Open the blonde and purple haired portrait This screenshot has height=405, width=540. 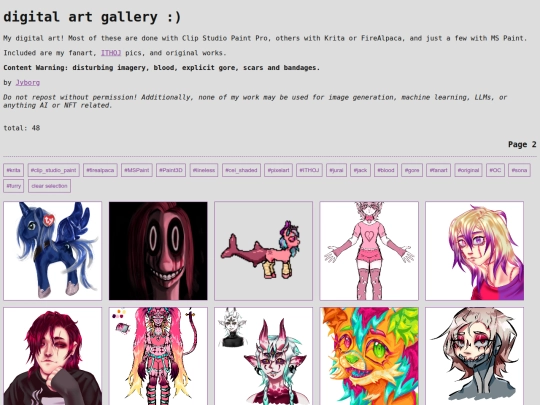pyautogui.click(x=475, y=251)
